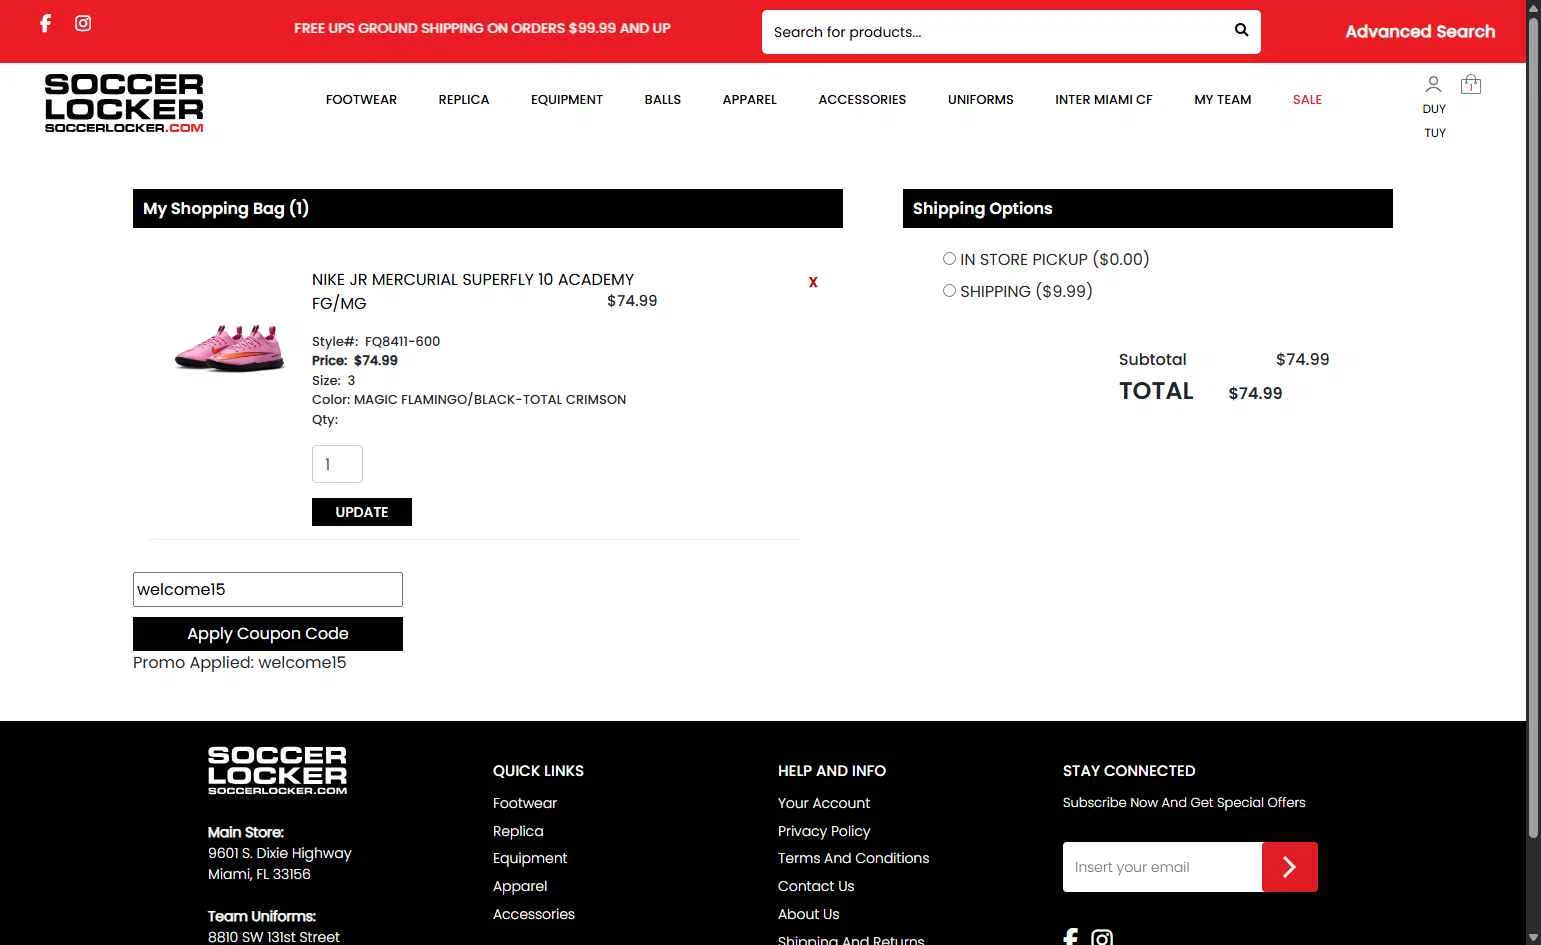The image size is (1541, 945).
Task: Open the Footwear menu
Action: pyautogui.click(x=361, y=99)
